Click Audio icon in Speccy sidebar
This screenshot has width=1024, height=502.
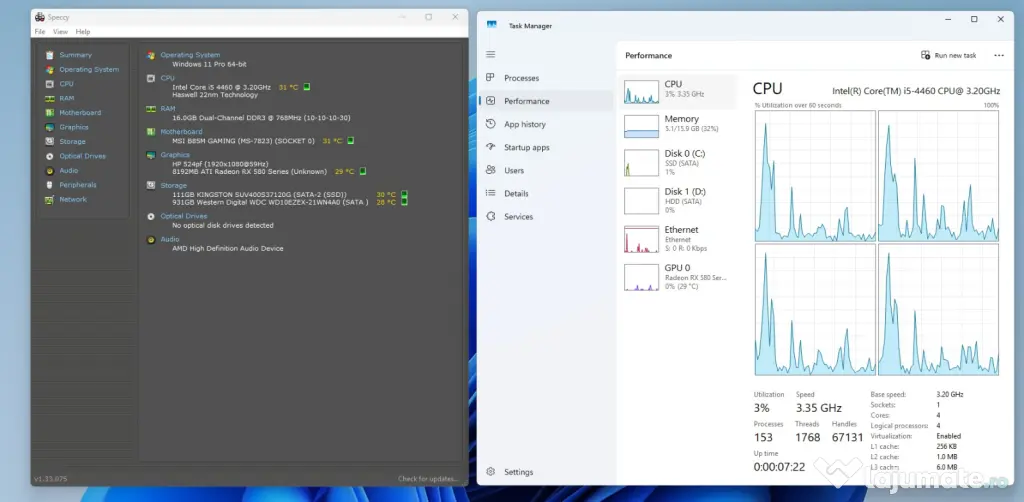point(49,170)
